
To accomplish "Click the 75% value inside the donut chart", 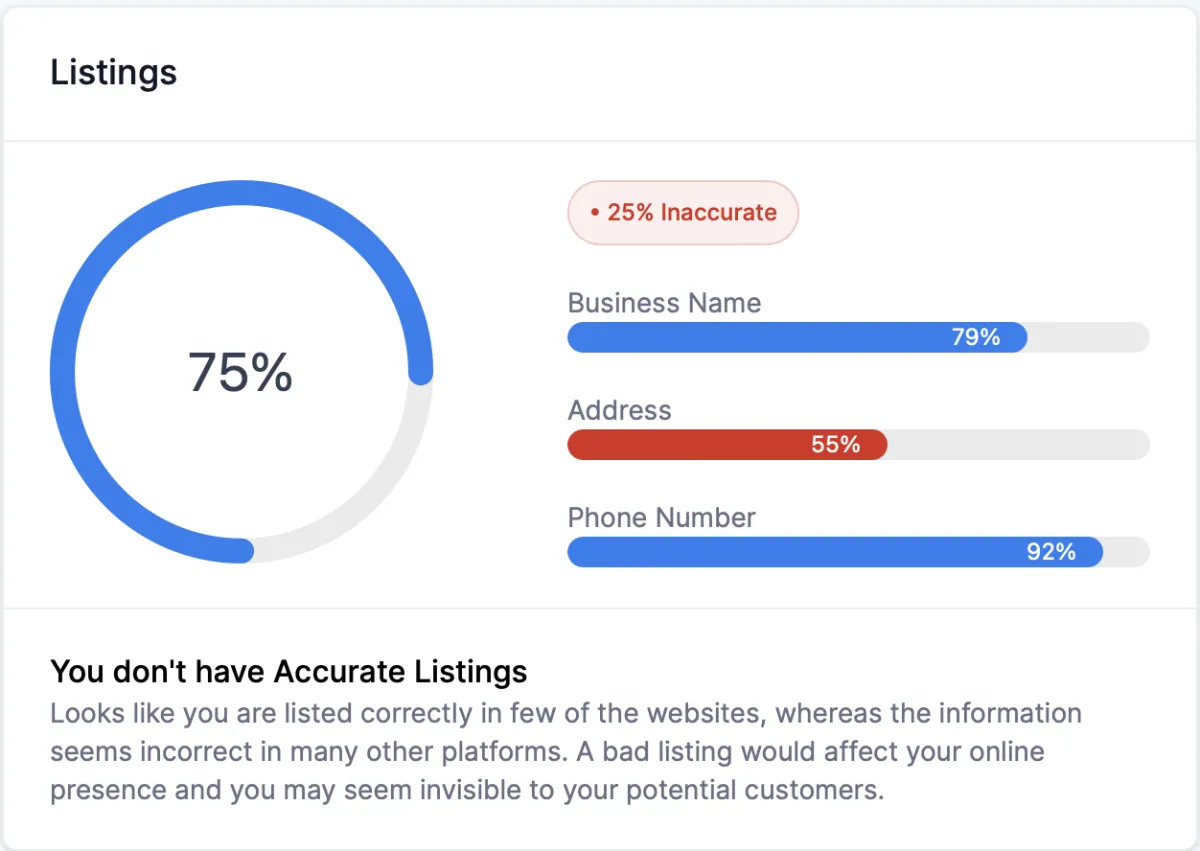I will pos(240,372).
